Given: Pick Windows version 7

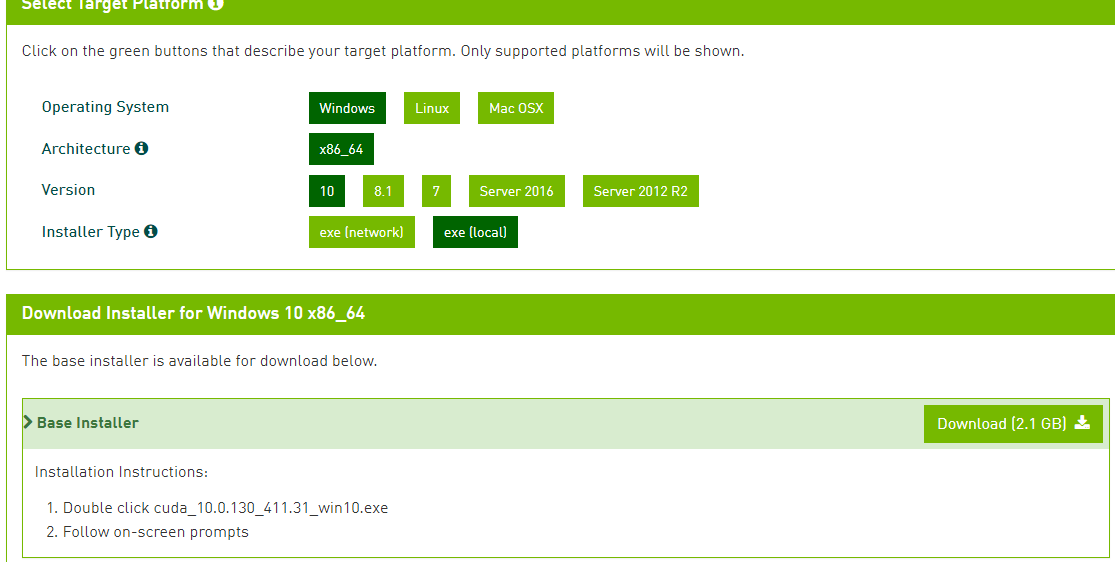Looking at the screenshot, I should tap(436, 191).
